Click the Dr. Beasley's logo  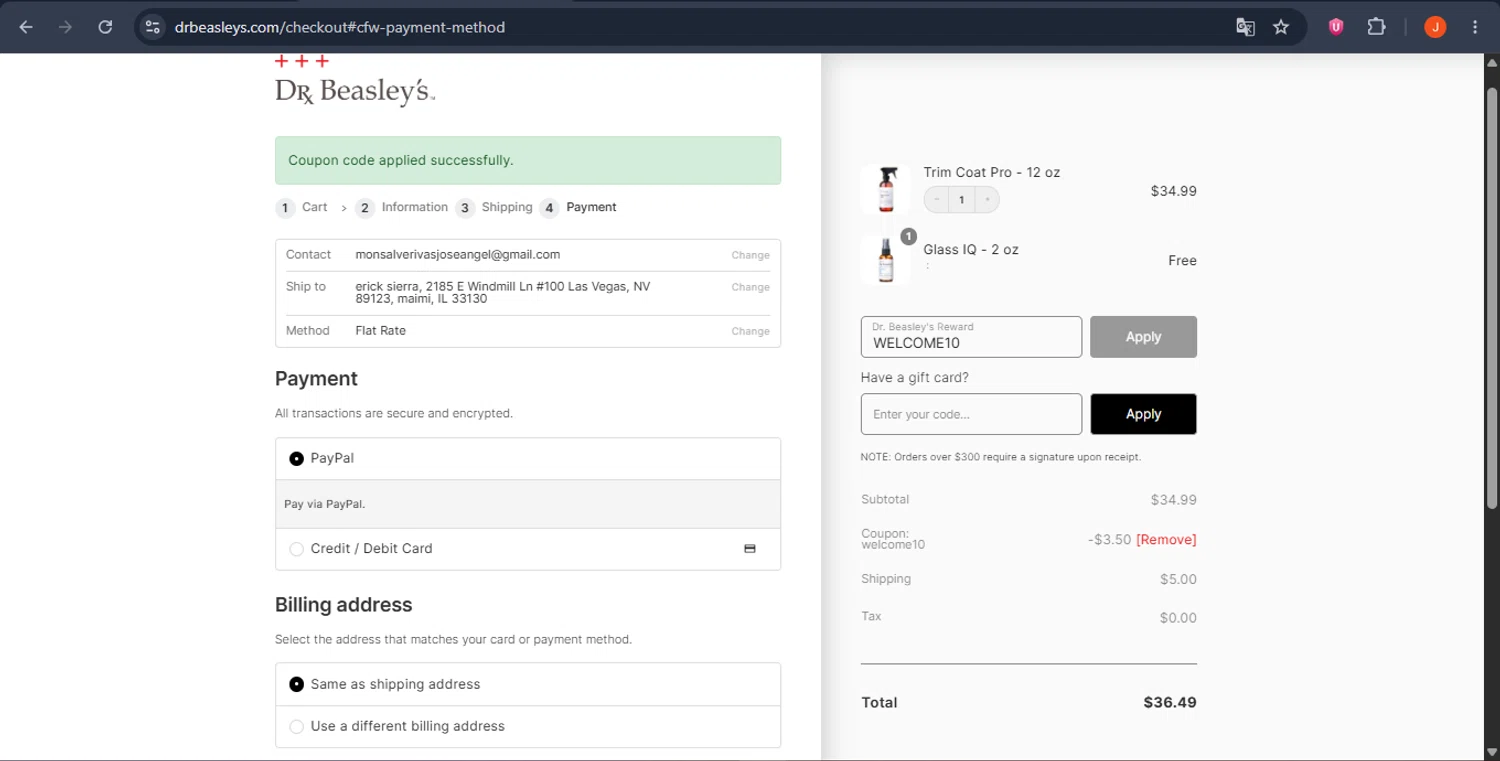[x=355, y=81]
